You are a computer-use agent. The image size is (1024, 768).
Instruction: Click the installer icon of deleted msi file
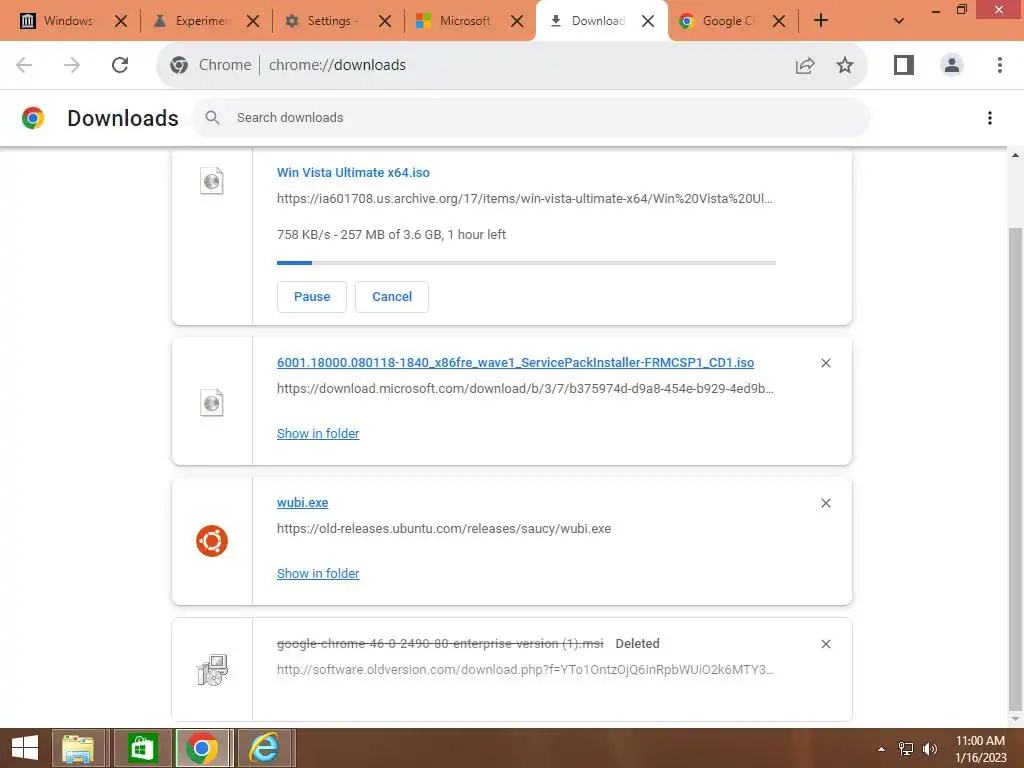(212, 669)
